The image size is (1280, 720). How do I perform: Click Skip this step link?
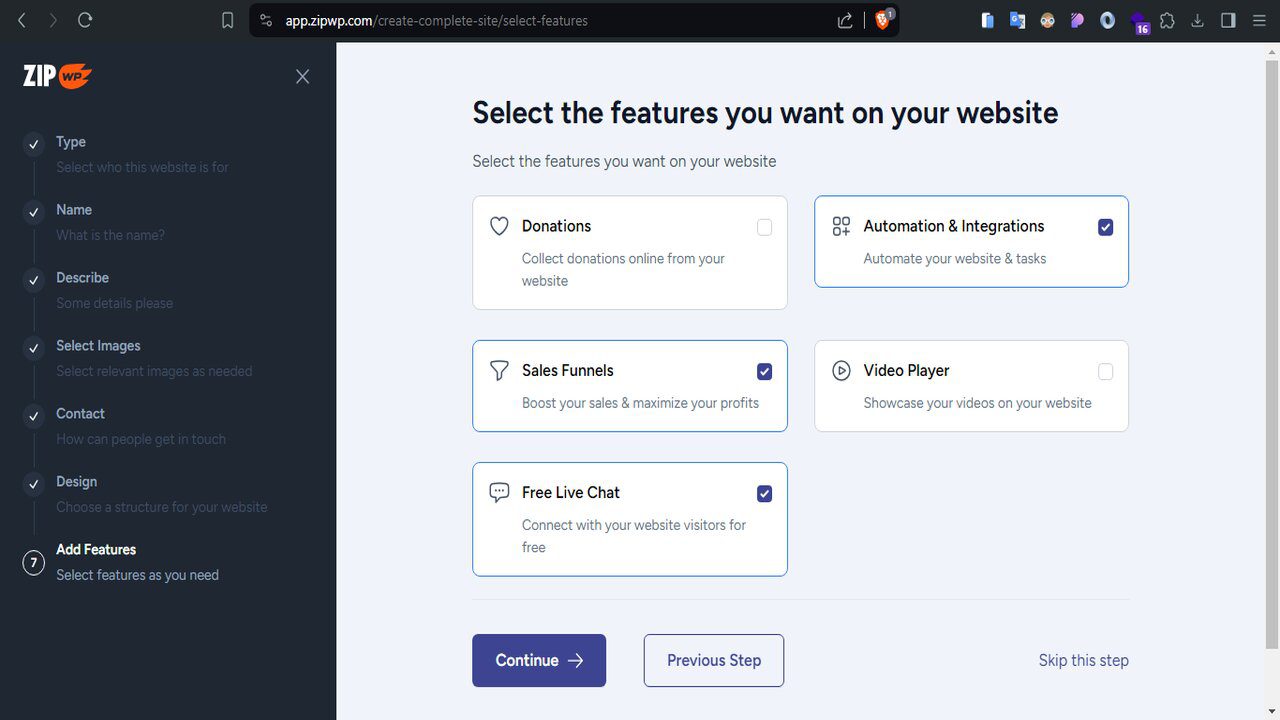point(1083,660)
